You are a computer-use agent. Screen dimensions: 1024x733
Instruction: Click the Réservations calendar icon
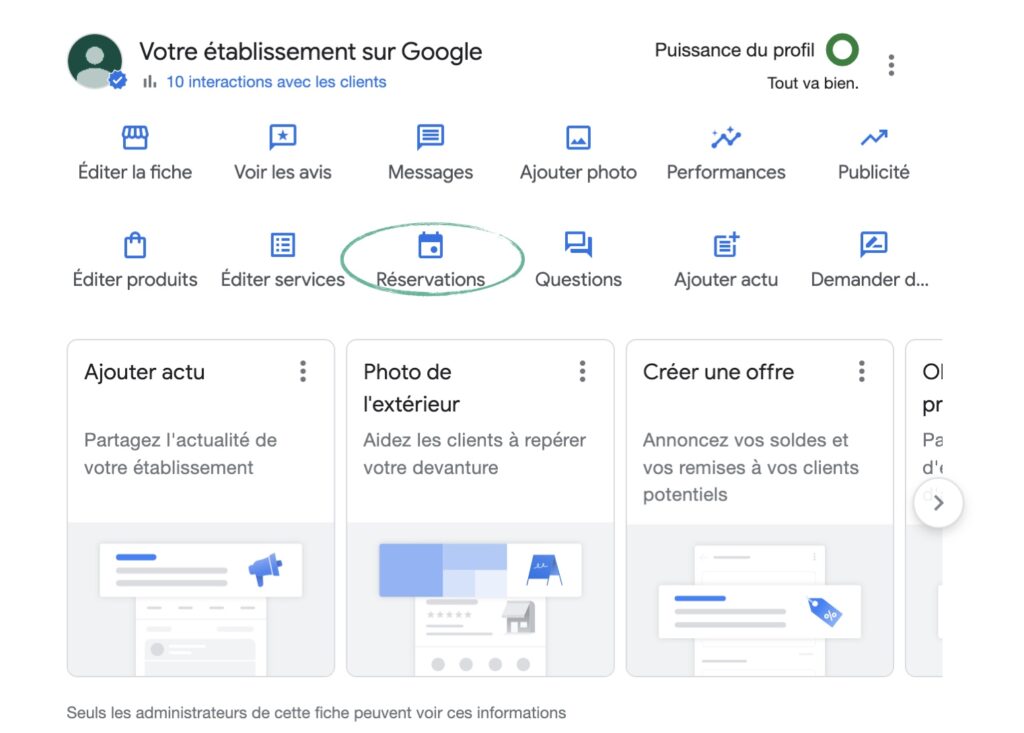pos(430,245)
